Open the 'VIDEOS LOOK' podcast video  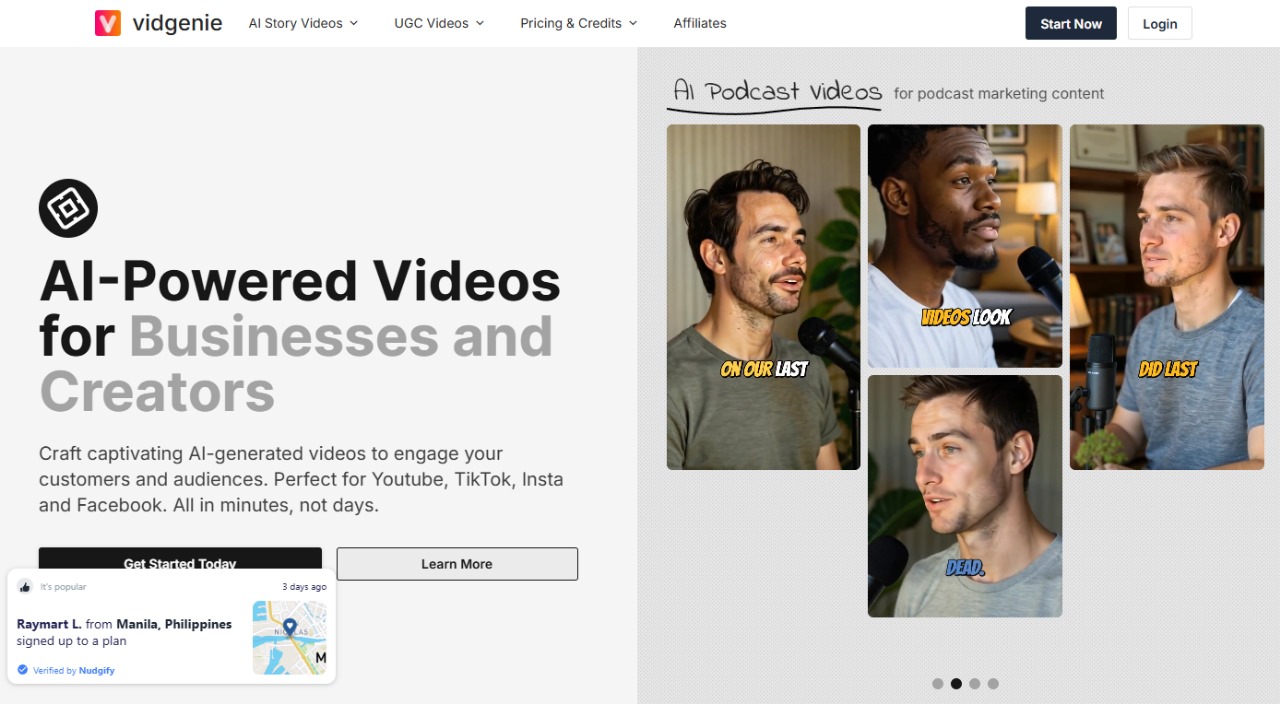[965, 246]
